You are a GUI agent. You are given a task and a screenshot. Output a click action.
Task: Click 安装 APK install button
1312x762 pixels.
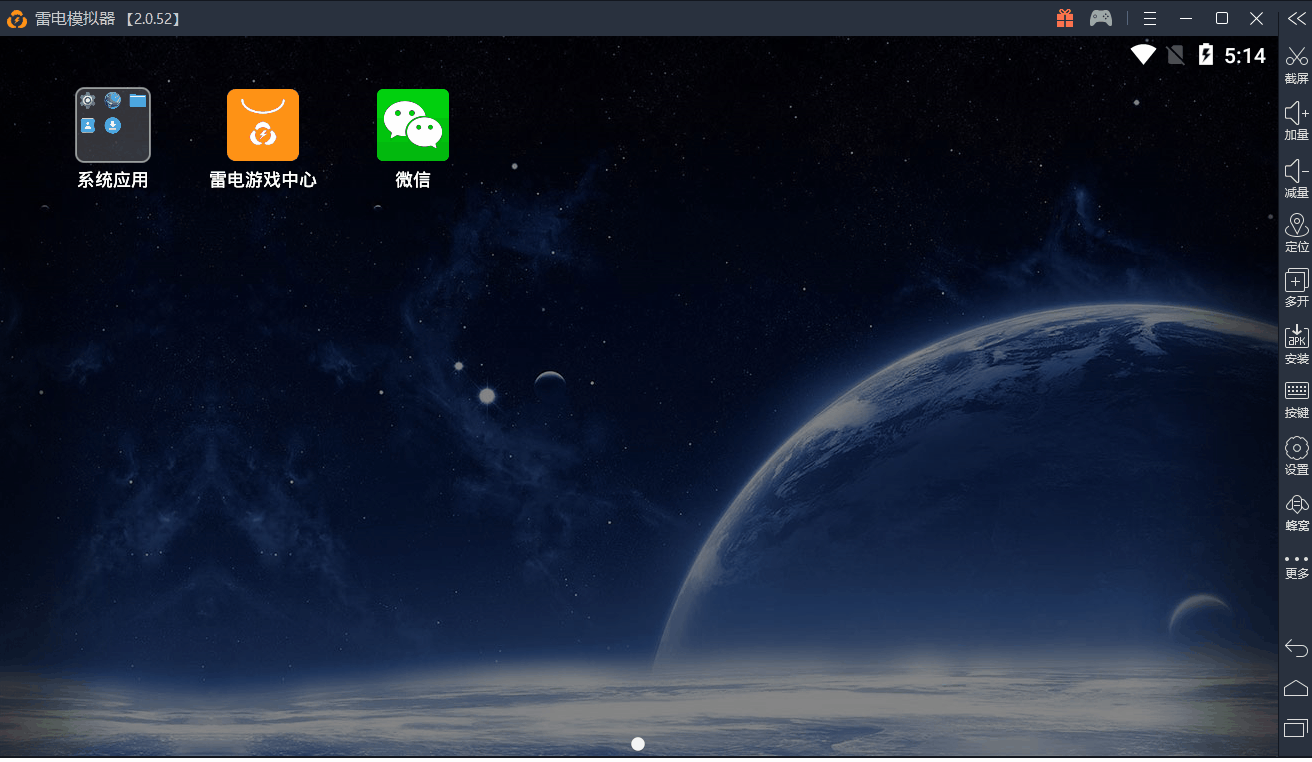(1297, 344)
